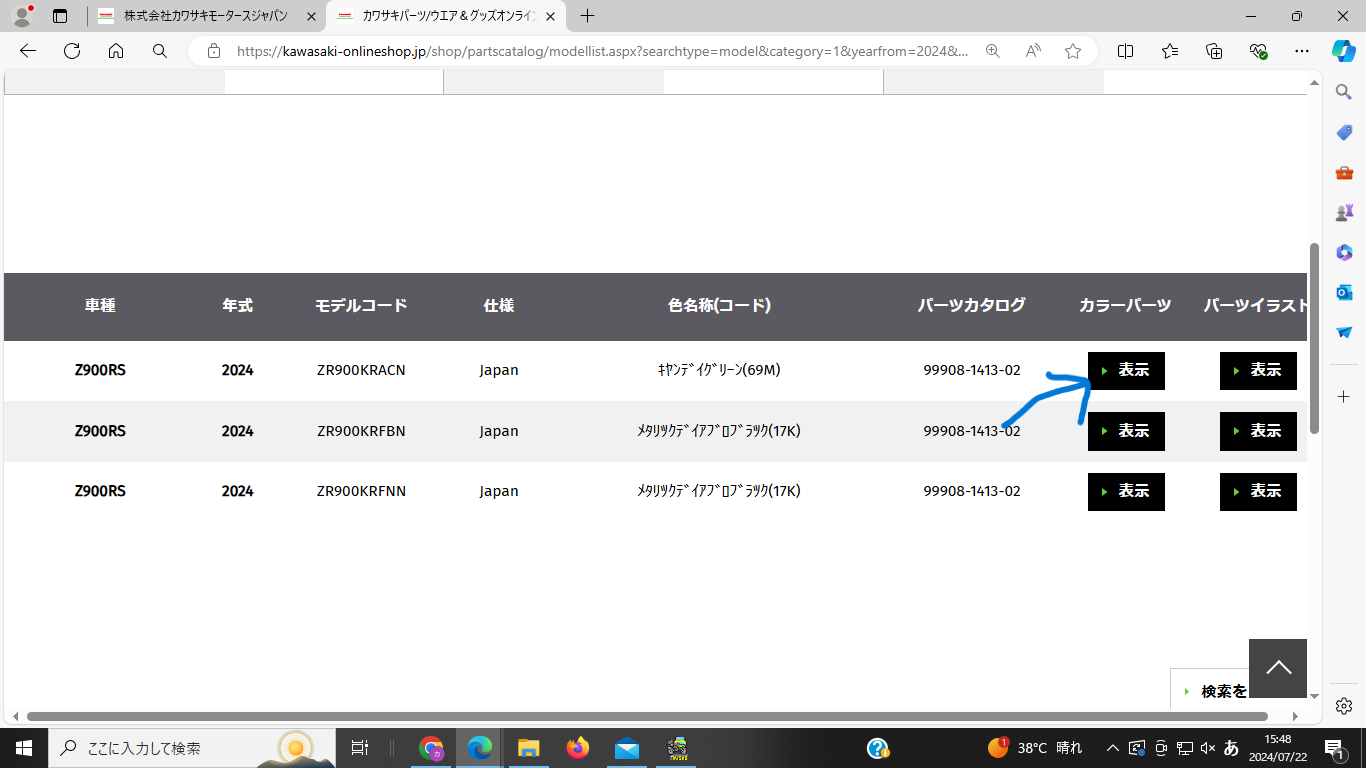Open the Microsoft 365 icon in the sidebar
Screen dimensions: 1366x768
[x=1344, y=252]
